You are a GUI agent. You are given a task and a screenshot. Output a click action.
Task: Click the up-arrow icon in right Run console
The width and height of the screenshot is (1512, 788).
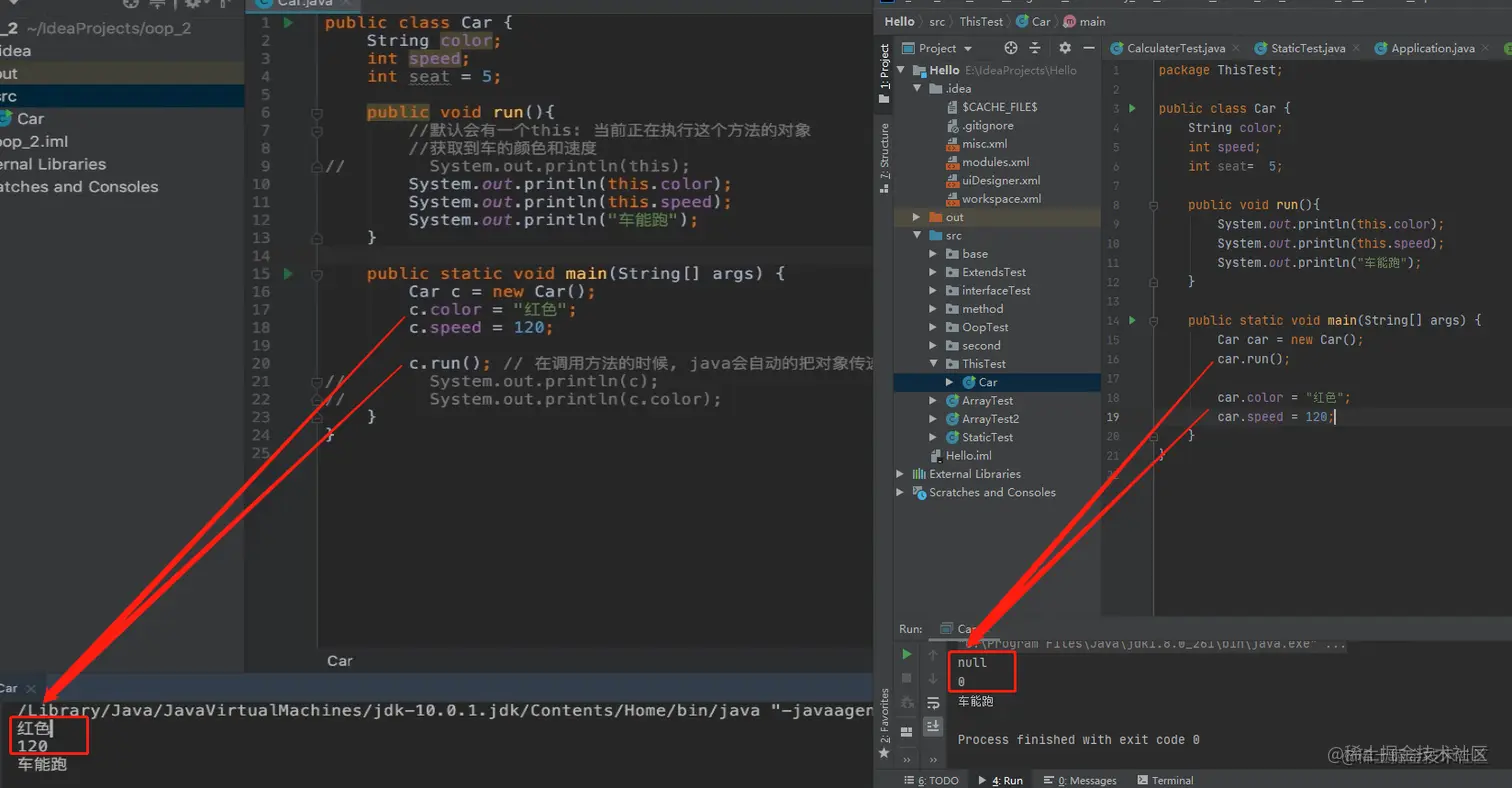pyautogui.click(x=933, y=654)
